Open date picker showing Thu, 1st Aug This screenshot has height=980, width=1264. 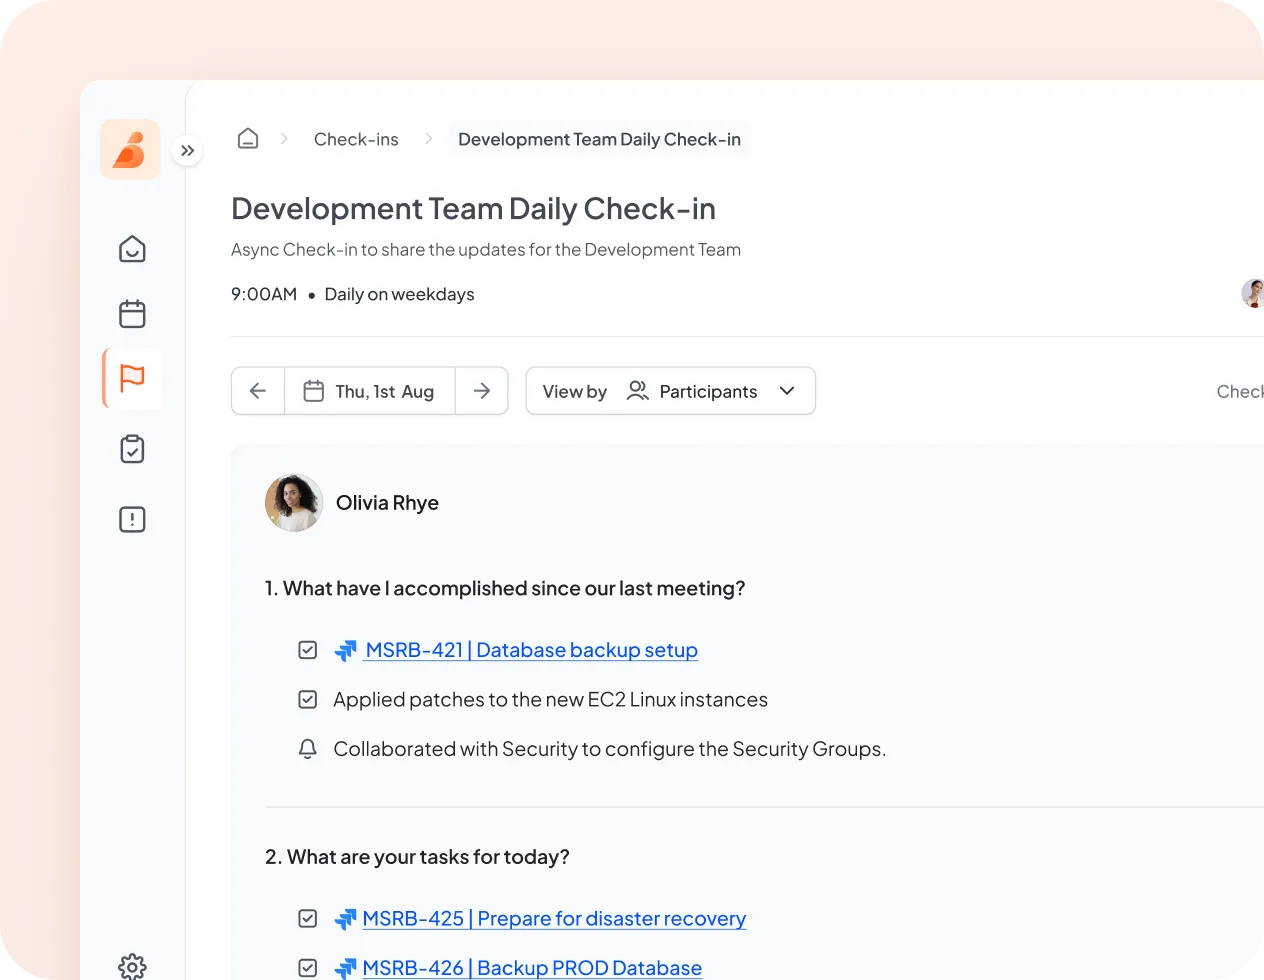click(370, 391)
